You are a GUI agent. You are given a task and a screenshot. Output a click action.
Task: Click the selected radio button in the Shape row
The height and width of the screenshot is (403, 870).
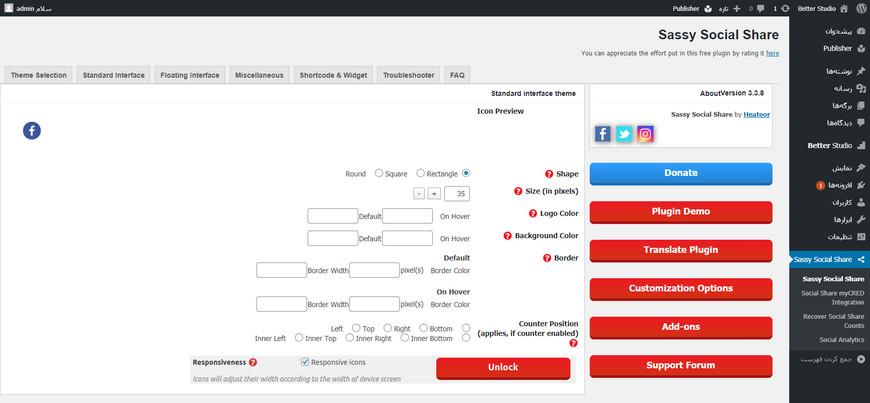point(466,173)
